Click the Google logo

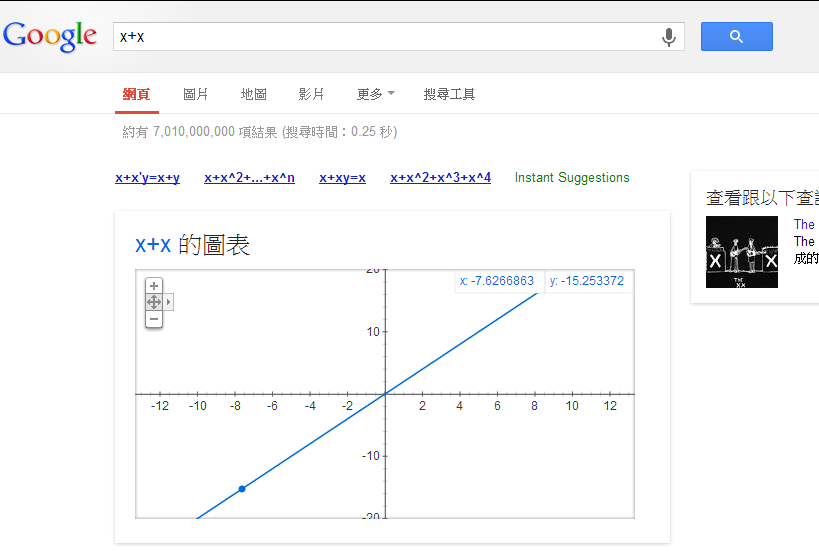click(50, 37)
